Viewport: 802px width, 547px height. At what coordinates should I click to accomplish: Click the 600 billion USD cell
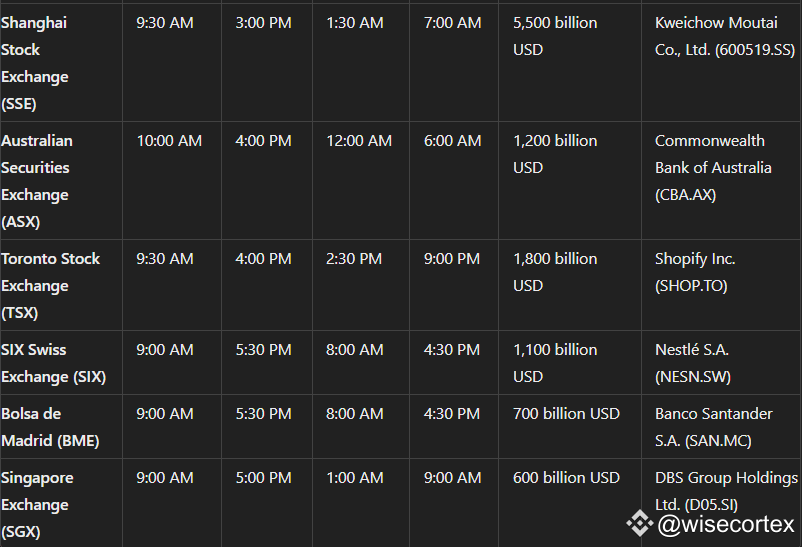(570, 504)
